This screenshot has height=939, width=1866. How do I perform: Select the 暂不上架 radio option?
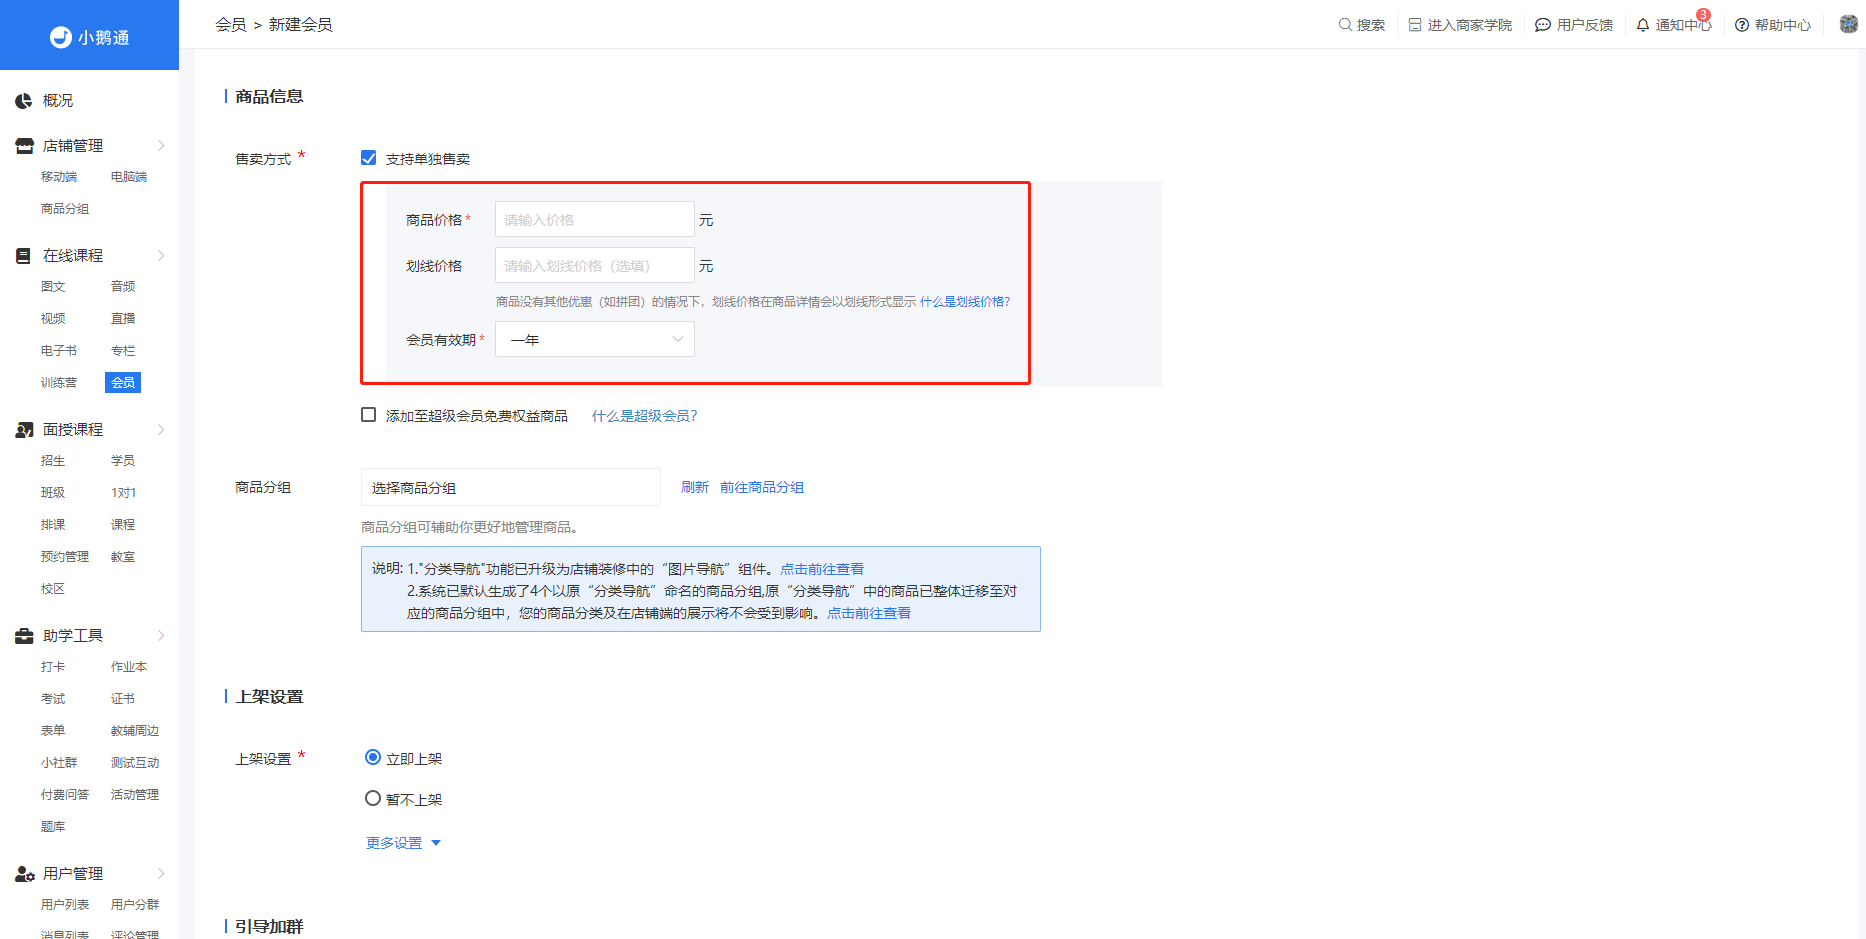pyautogui.click(x=373, y=798)
